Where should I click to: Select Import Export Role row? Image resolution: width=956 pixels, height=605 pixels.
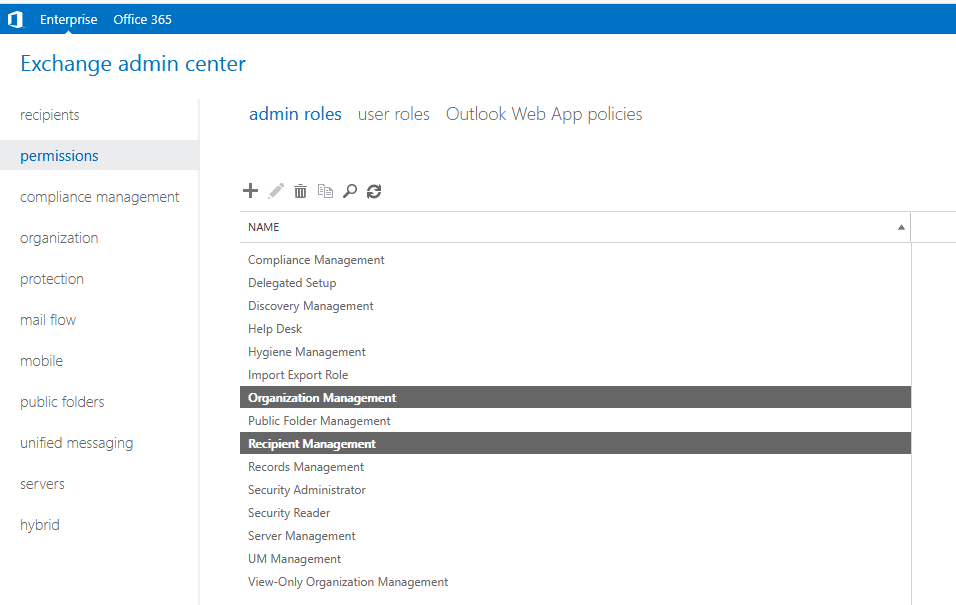tap(575, 375)
